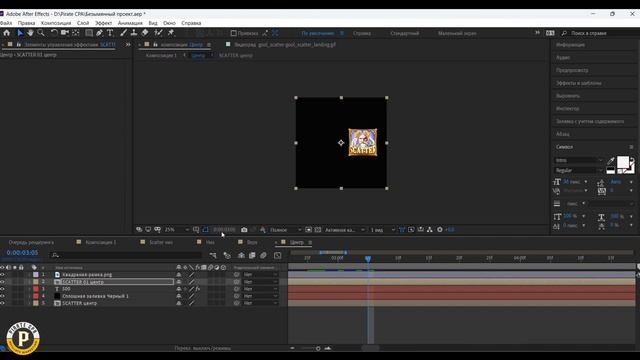640x360 pixels.
Task: Open the 25% magnification dropdown
Action: pyautogui.click(x=177, y=230)
